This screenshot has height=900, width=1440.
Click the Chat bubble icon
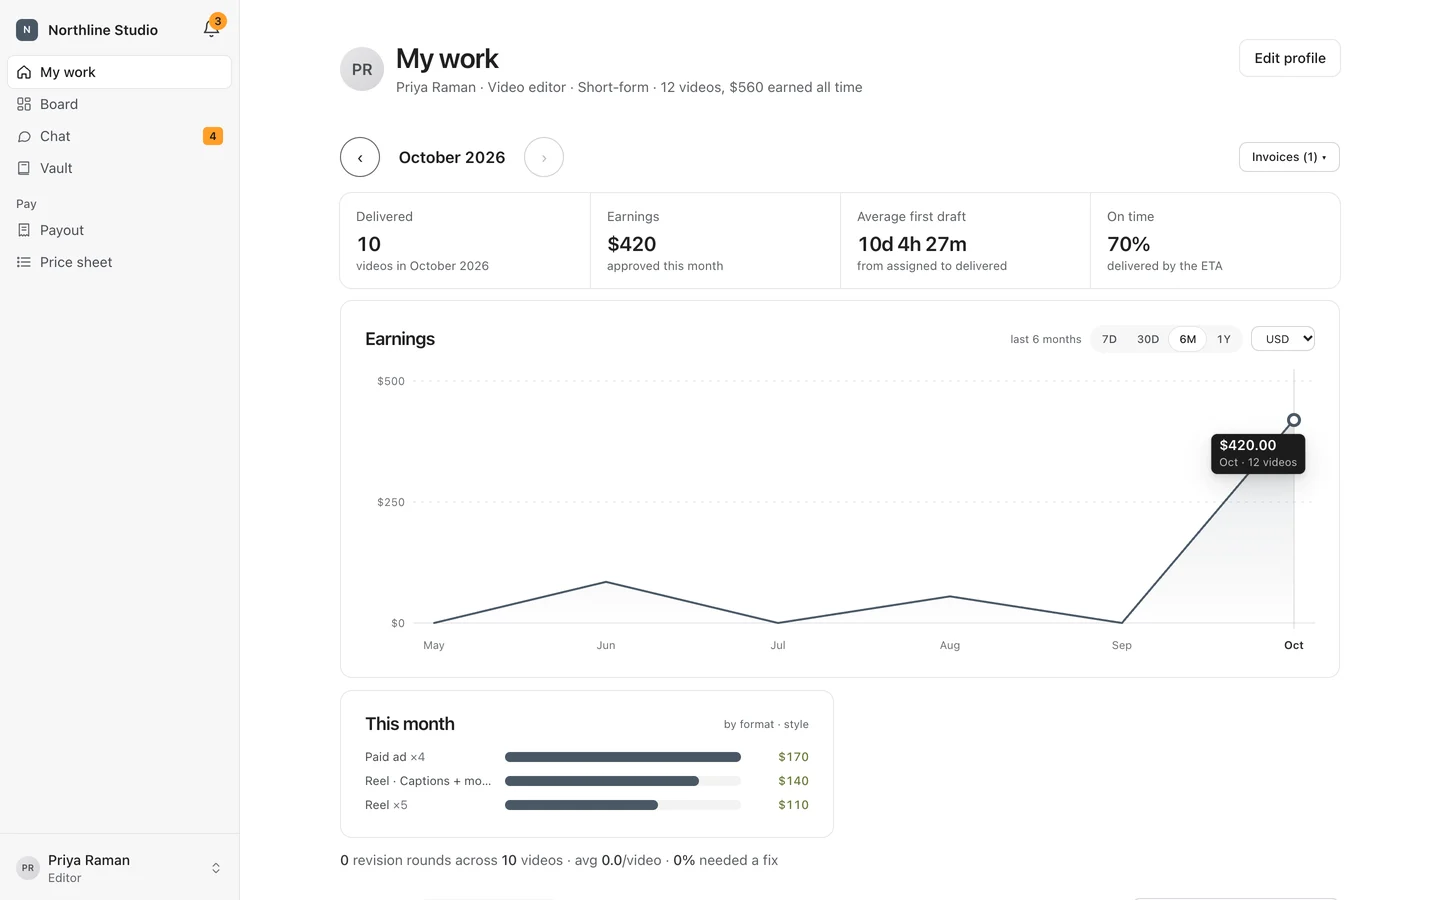[x=24, y=136]
